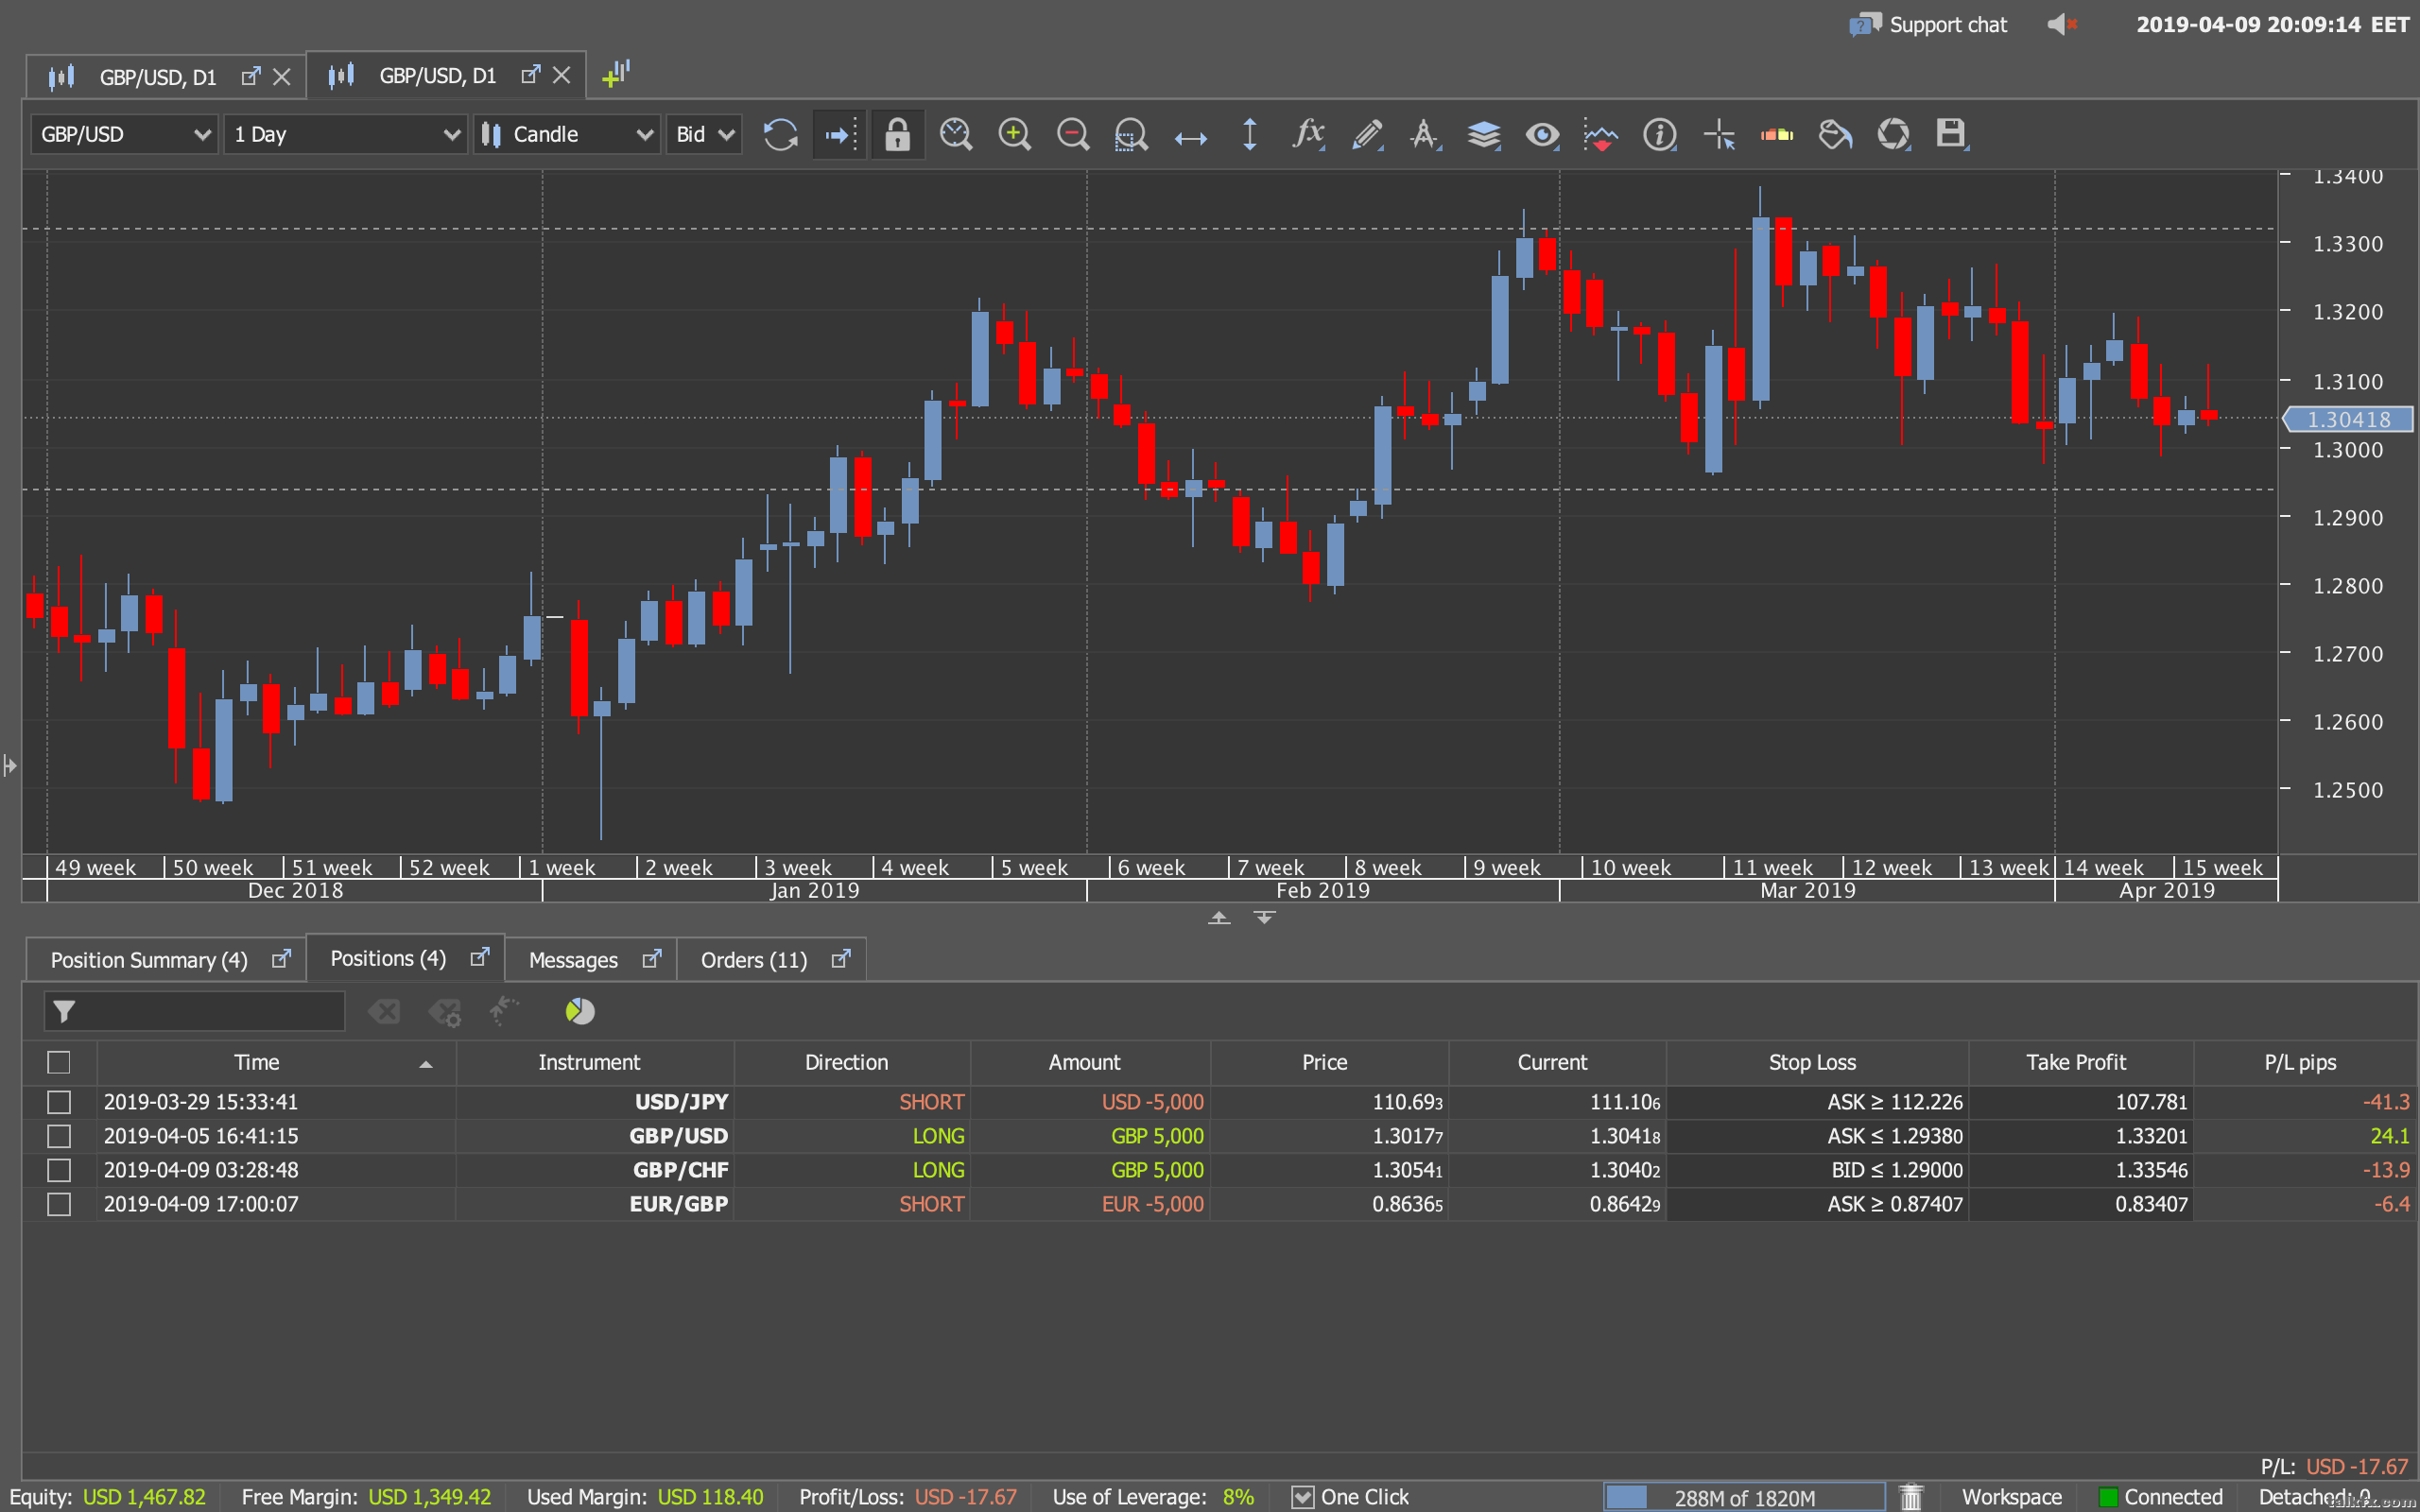Check the select-all positions checkbox
Viewport: 2420px width, 1512px height.
[59, 1062]
